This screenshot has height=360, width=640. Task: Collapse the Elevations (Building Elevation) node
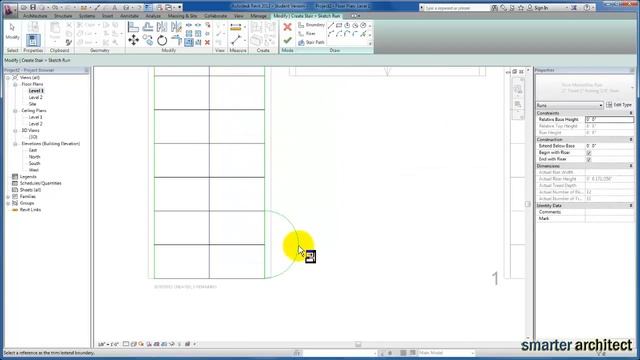click(15, 144)
